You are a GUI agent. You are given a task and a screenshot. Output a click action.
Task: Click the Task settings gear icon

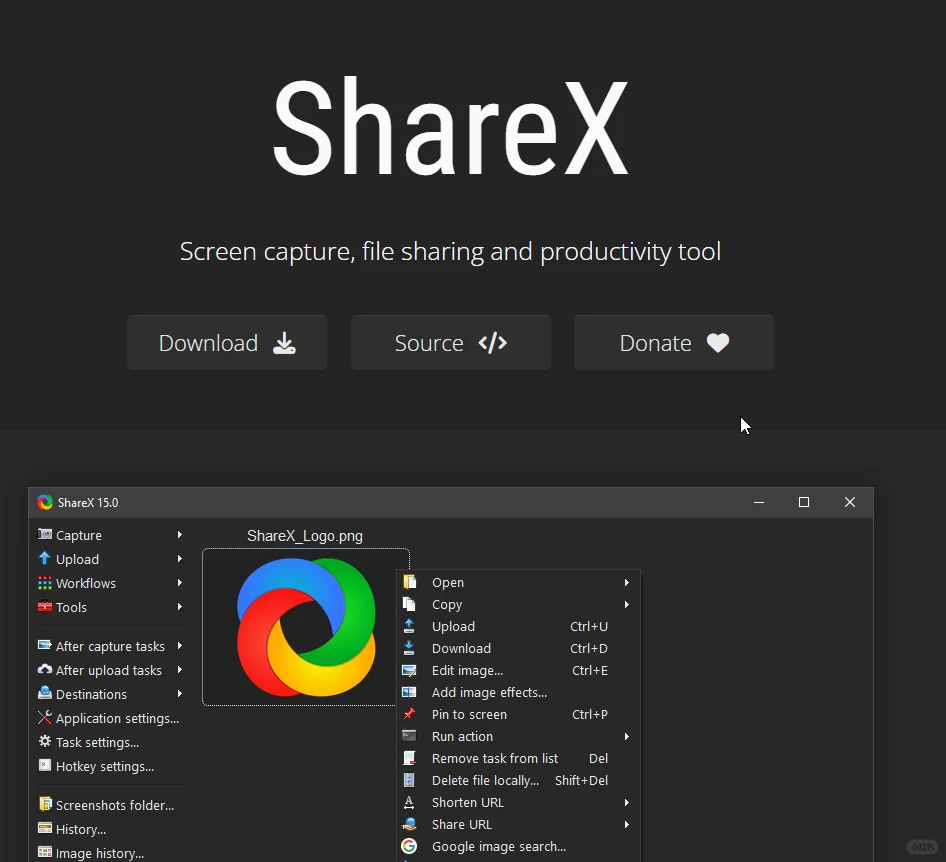pyautogui.click(x=45, y=742)
